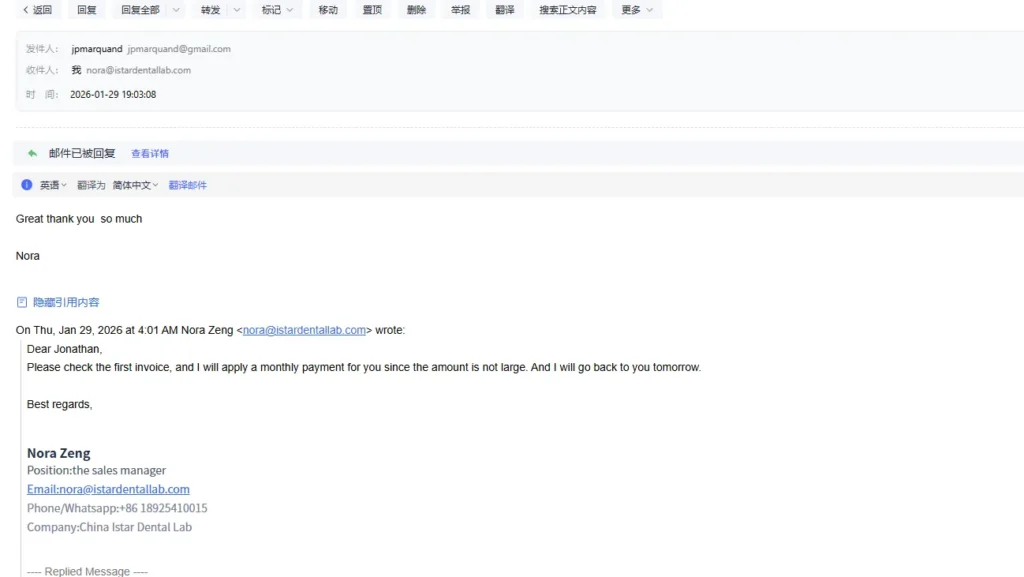Open the 回复全部 dropdown arrow
The width and height of the screenshot is (1024, 577).
pyautogui.click(x=176, y=10)
